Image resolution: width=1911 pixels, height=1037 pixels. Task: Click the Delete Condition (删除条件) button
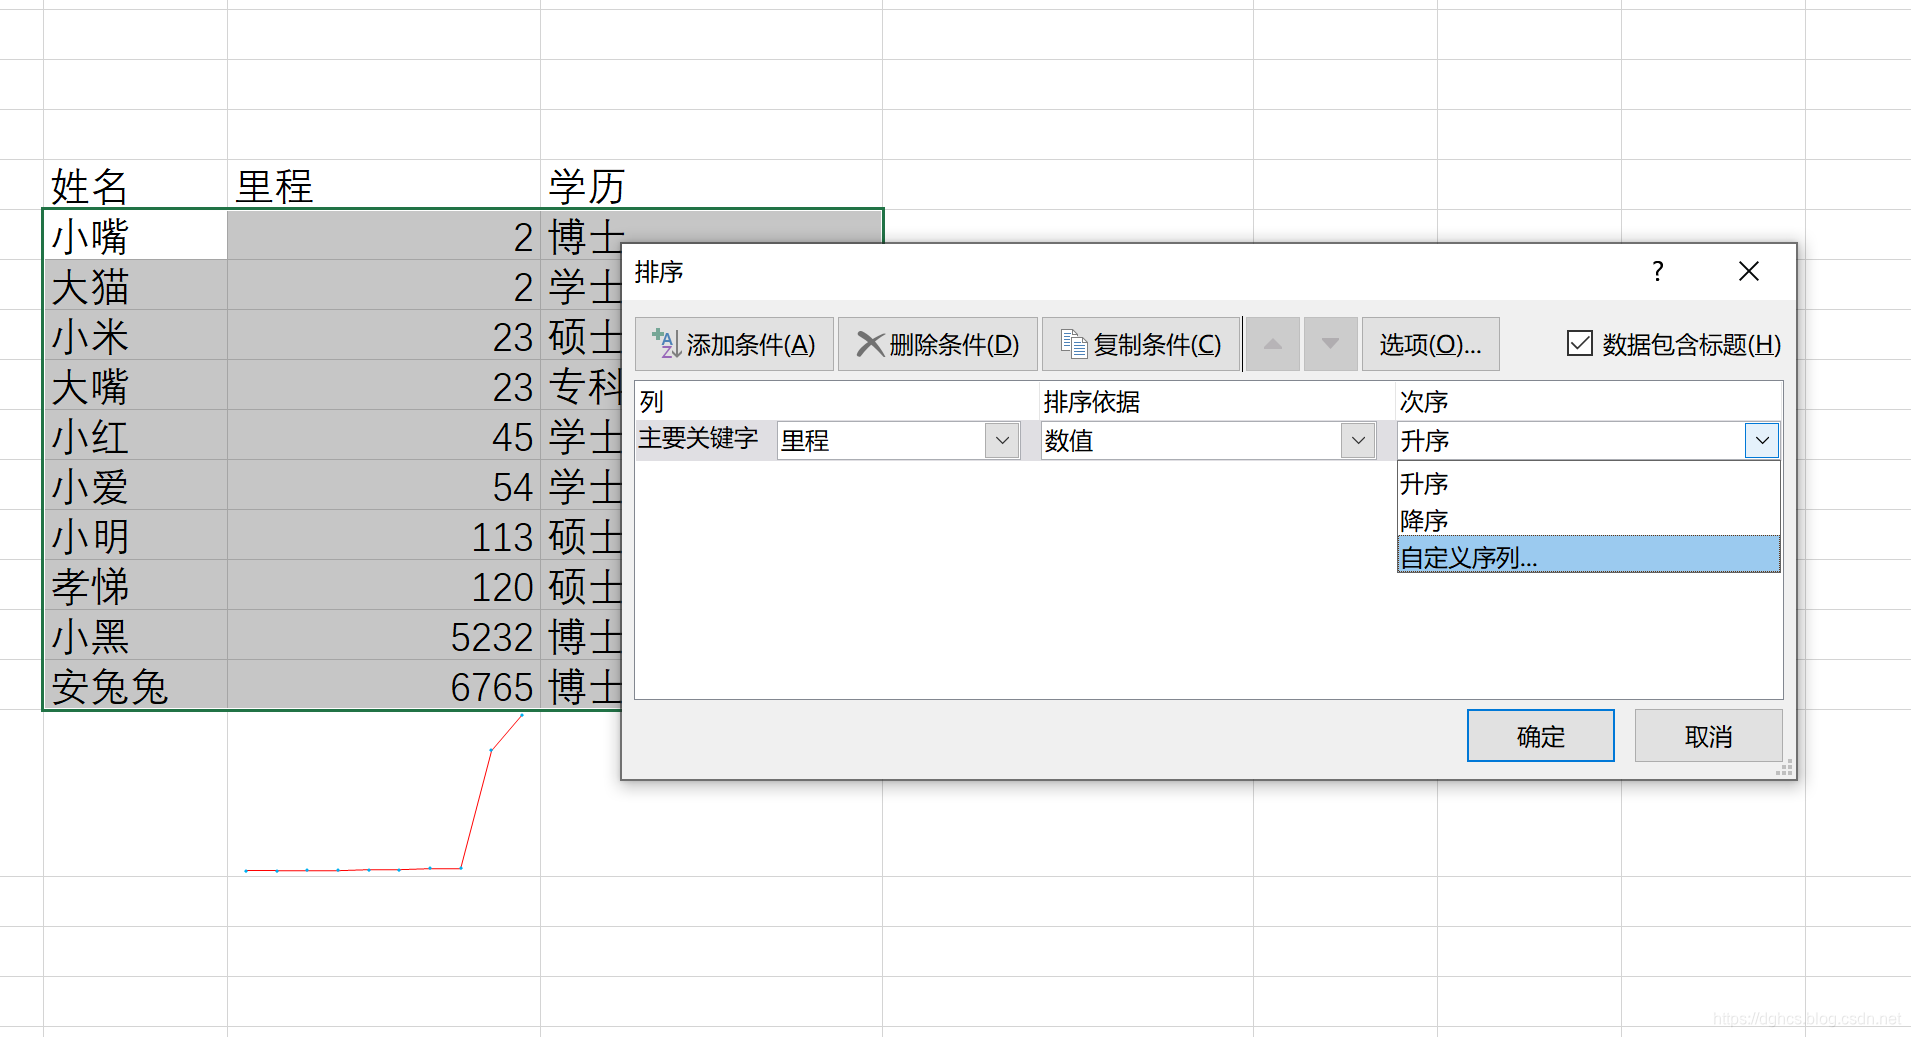[x=938, y=344]
